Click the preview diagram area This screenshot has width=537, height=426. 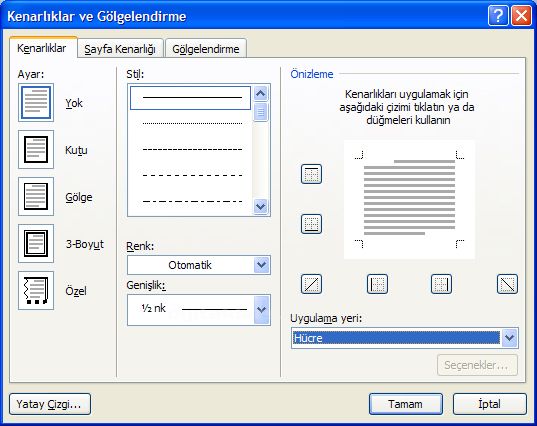coord(409,199)
